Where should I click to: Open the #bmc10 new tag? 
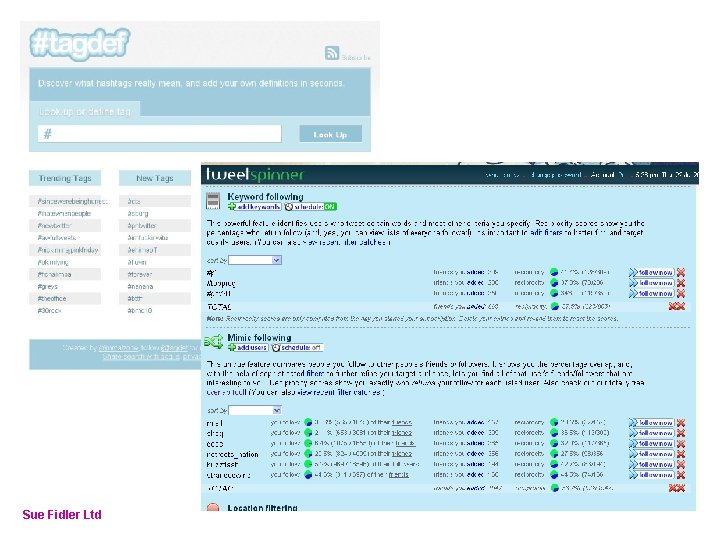click(x=140, y=311)
